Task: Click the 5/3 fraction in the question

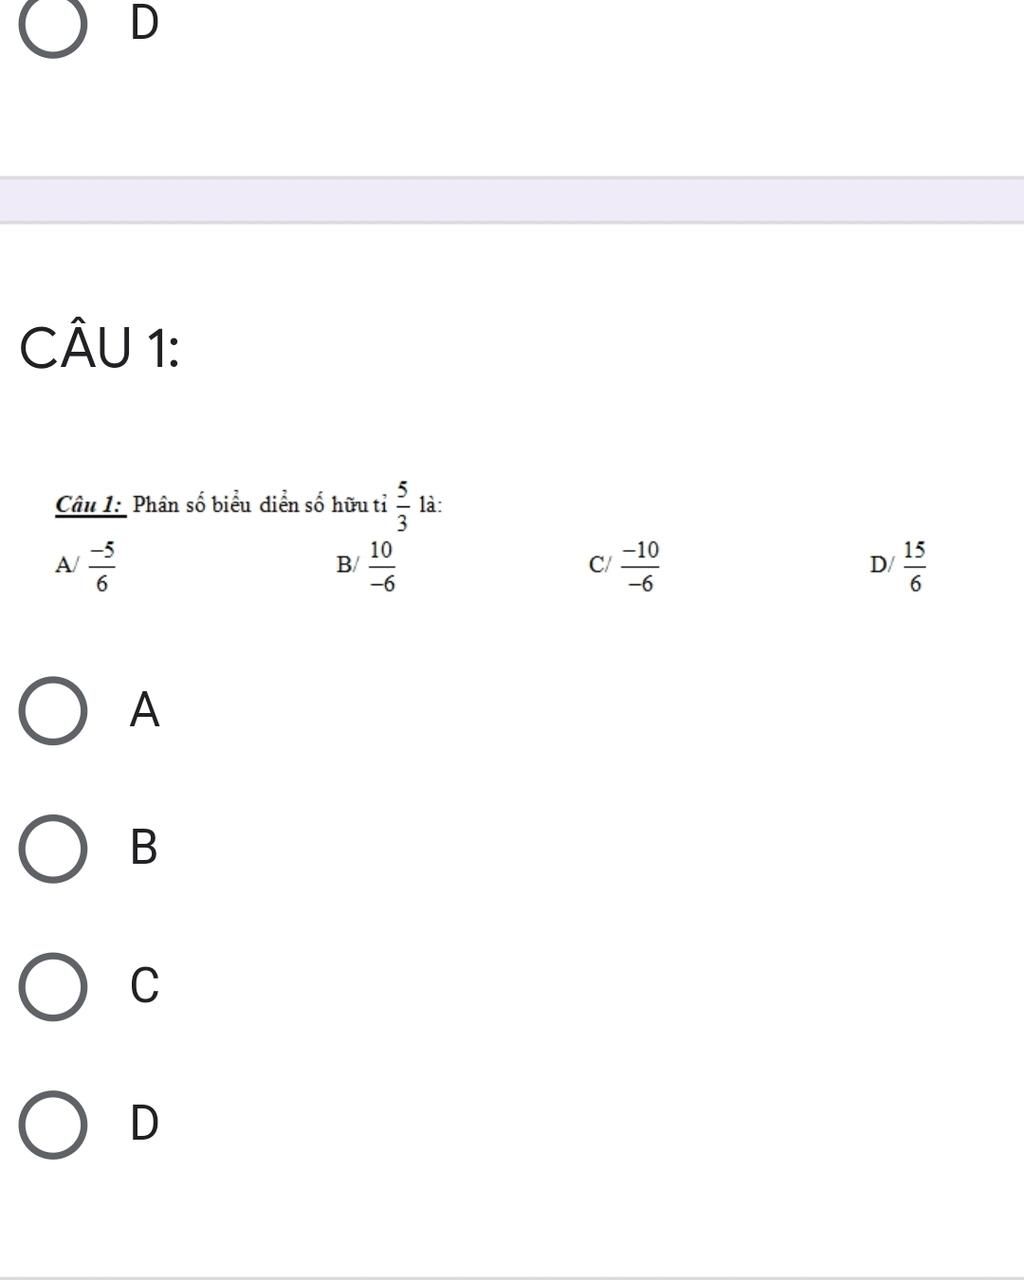Action: [x=402, y=505]
